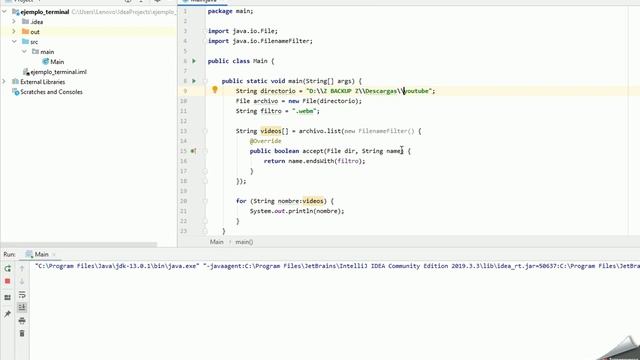Restore run panel layout
640x360 pixels.
pos(7,298)
